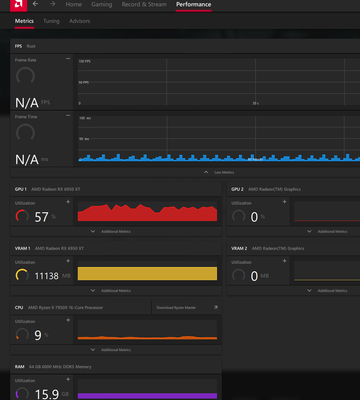The image size is (360, 400).
Task: Click the N/A ms frame time value
Action: click(x=32, y=160)
